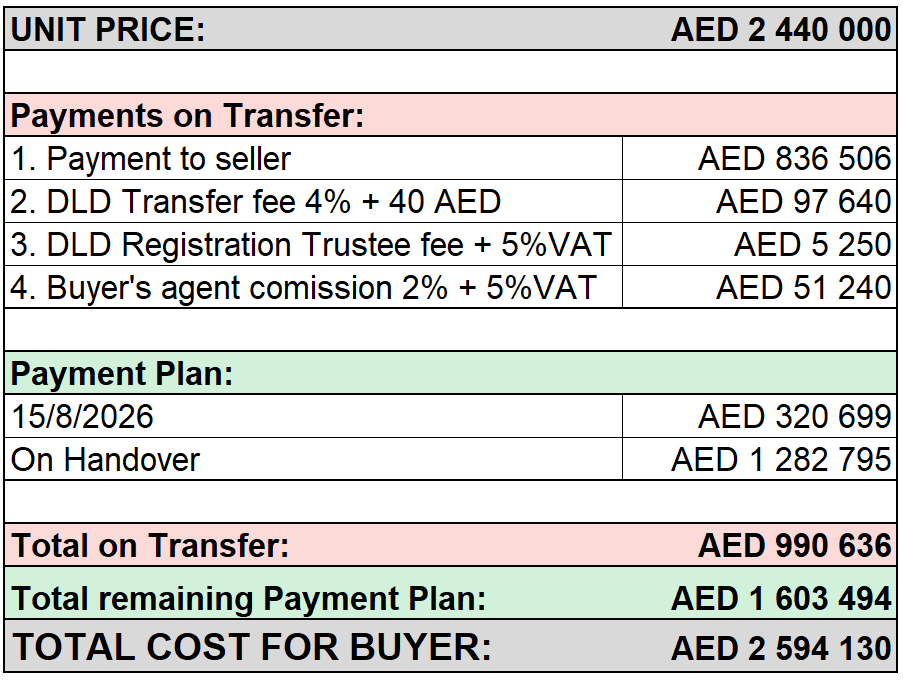Click the Total remaining Payment Plan label
The image size is (903, 680).
coord(248,598)
